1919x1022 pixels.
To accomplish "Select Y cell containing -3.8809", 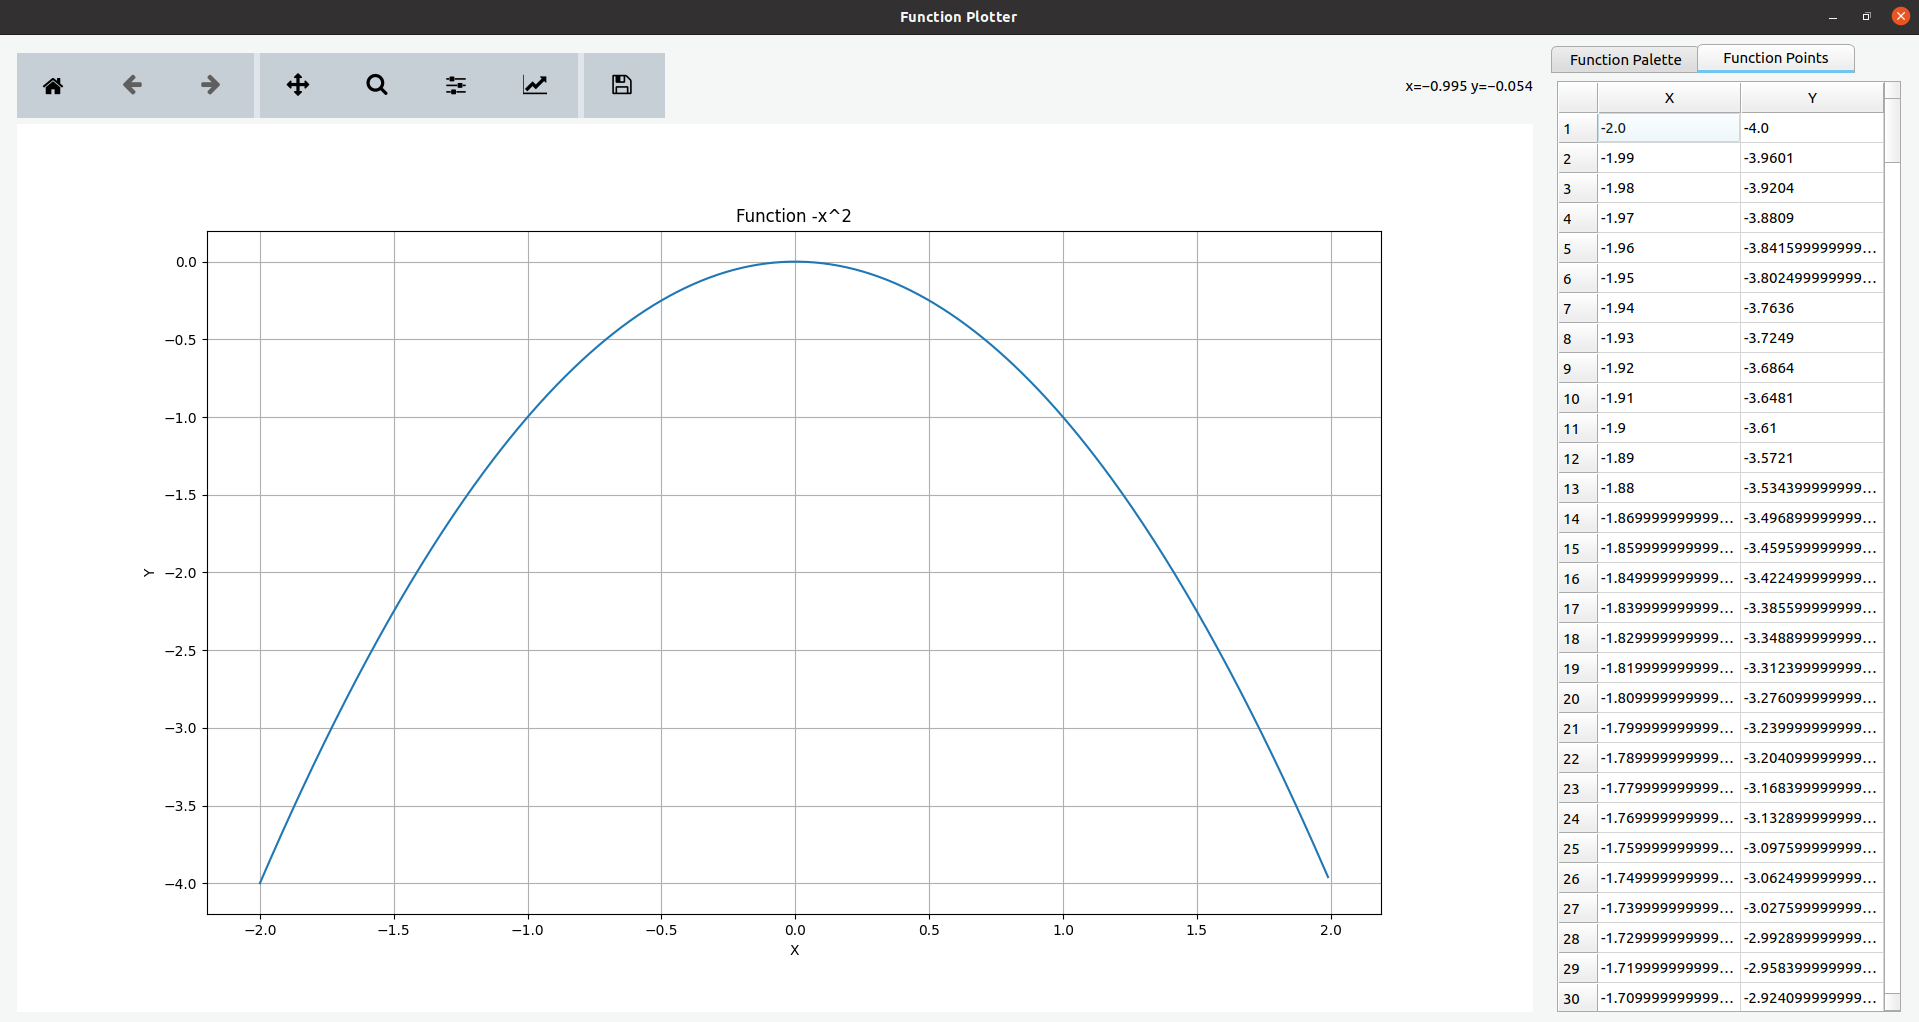I will click(1812, 218).
